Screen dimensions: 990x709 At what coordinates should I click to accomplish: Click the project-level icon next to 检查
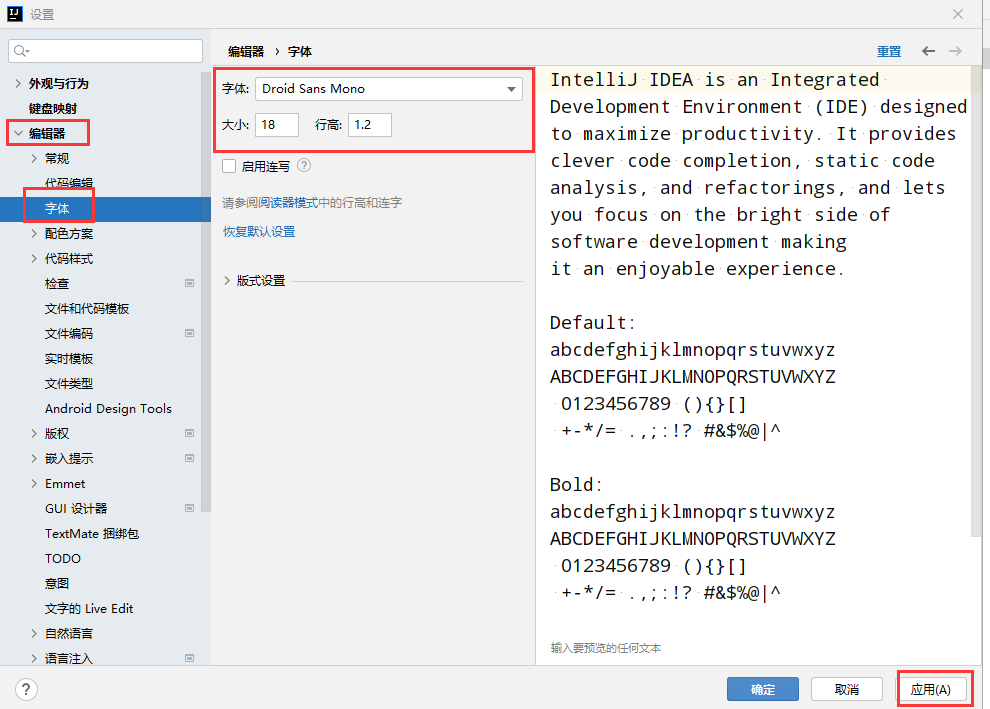pos(190,284)
